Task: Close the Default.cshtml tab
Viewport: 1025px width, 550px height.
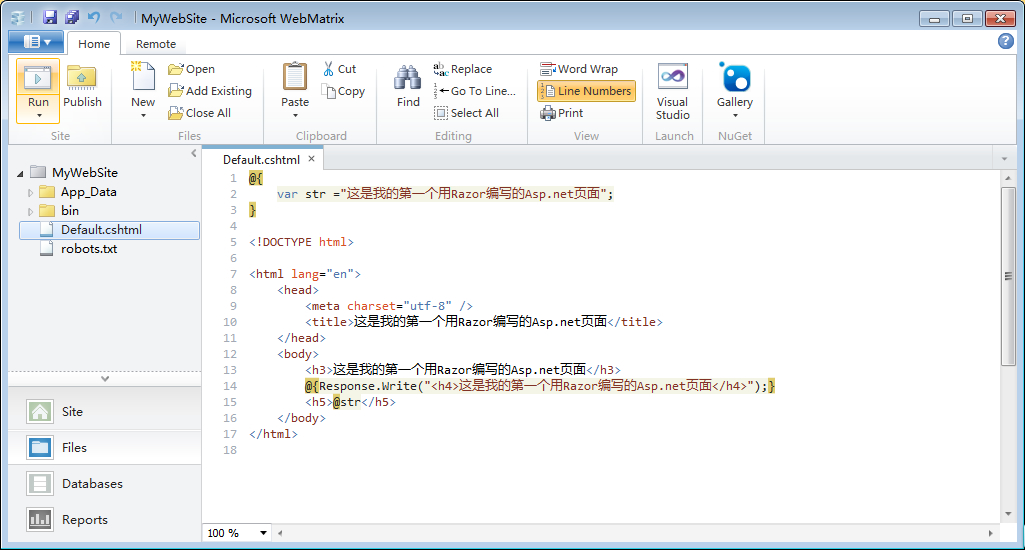Action: [x=312, y=159]
